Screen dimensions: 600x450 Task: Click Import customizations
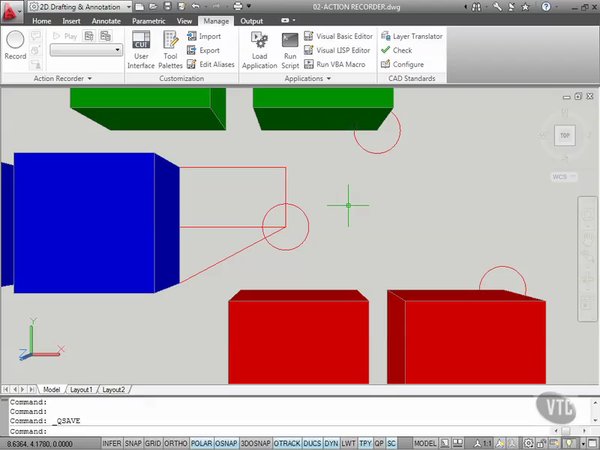coord(204,36)
